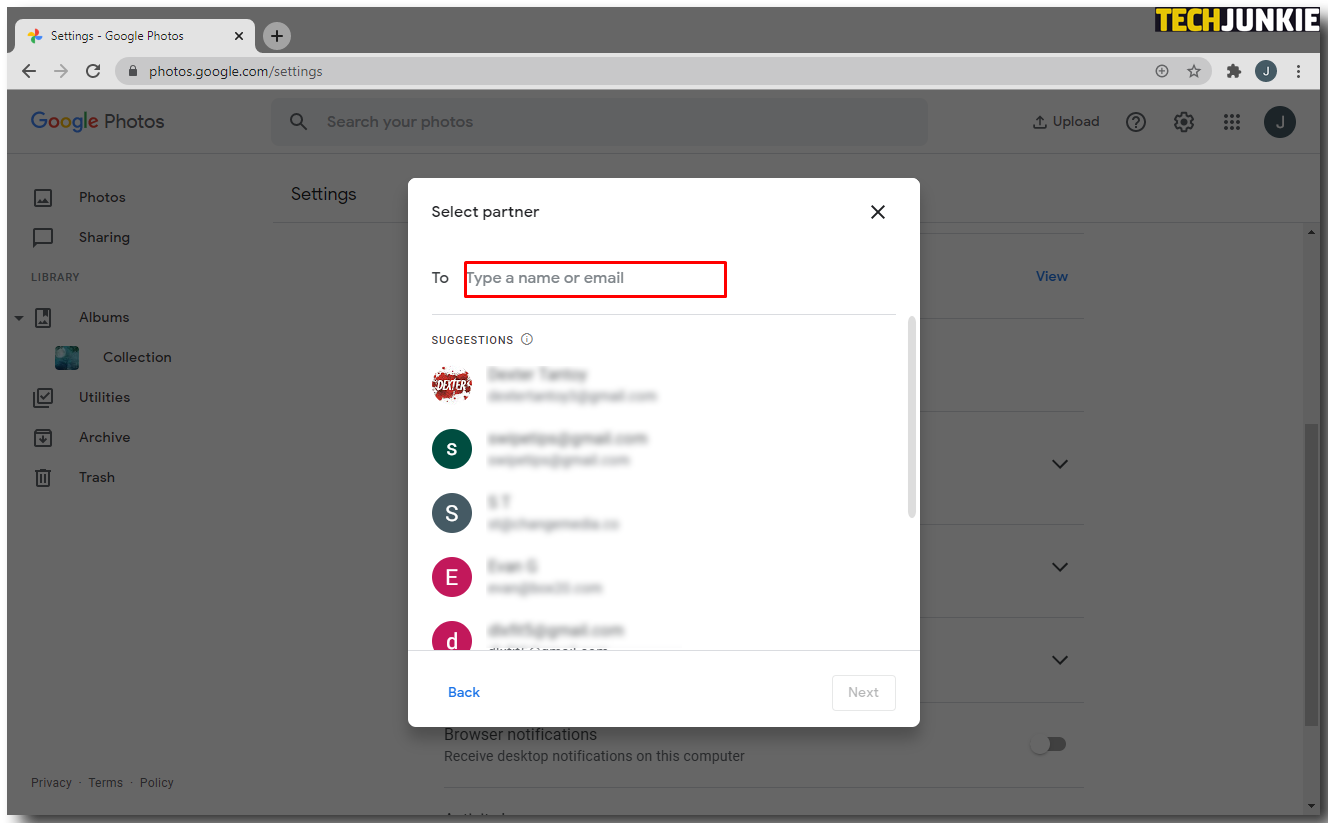Toggle Browser notifications switch
1328x823 pixels.
(1049, 744)
